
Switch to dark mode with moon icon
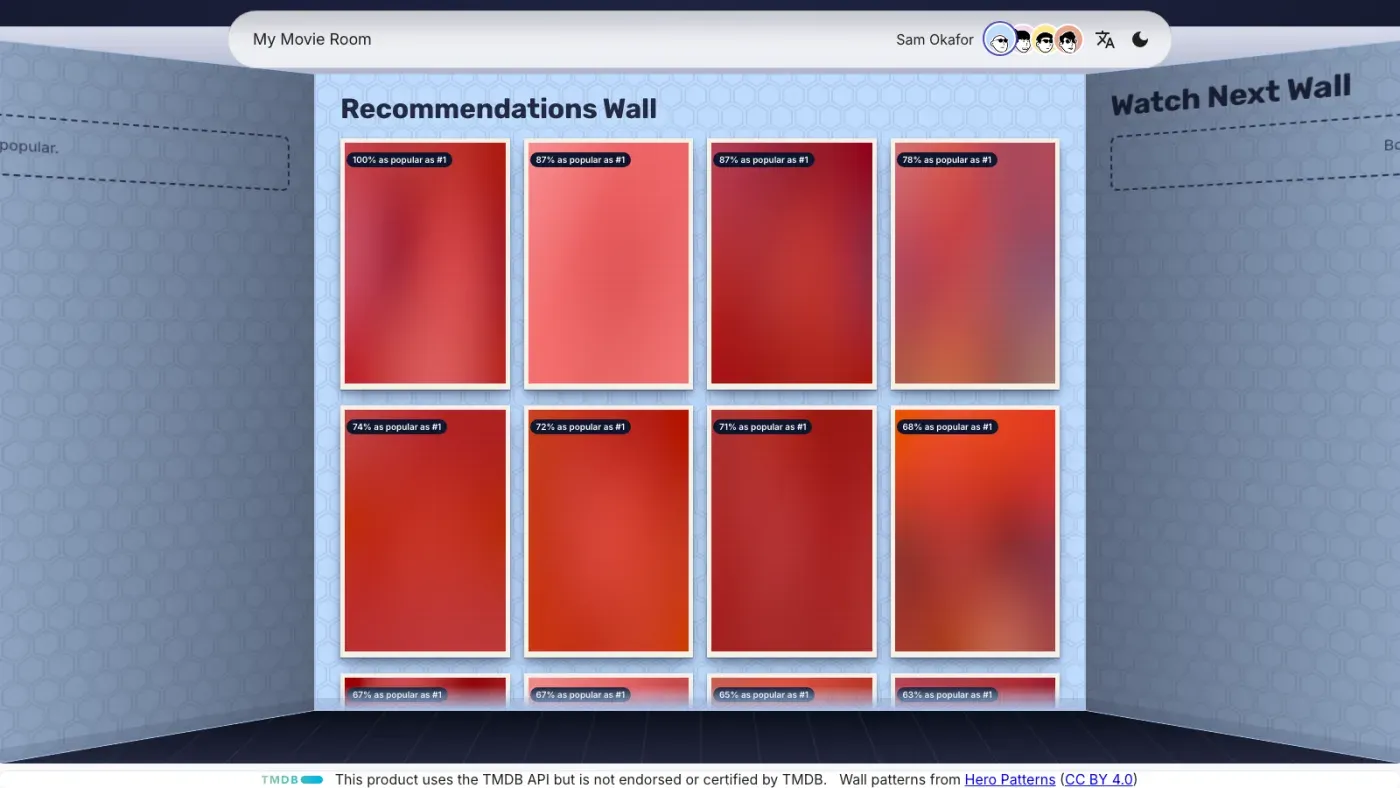[x=1140, y=40]
